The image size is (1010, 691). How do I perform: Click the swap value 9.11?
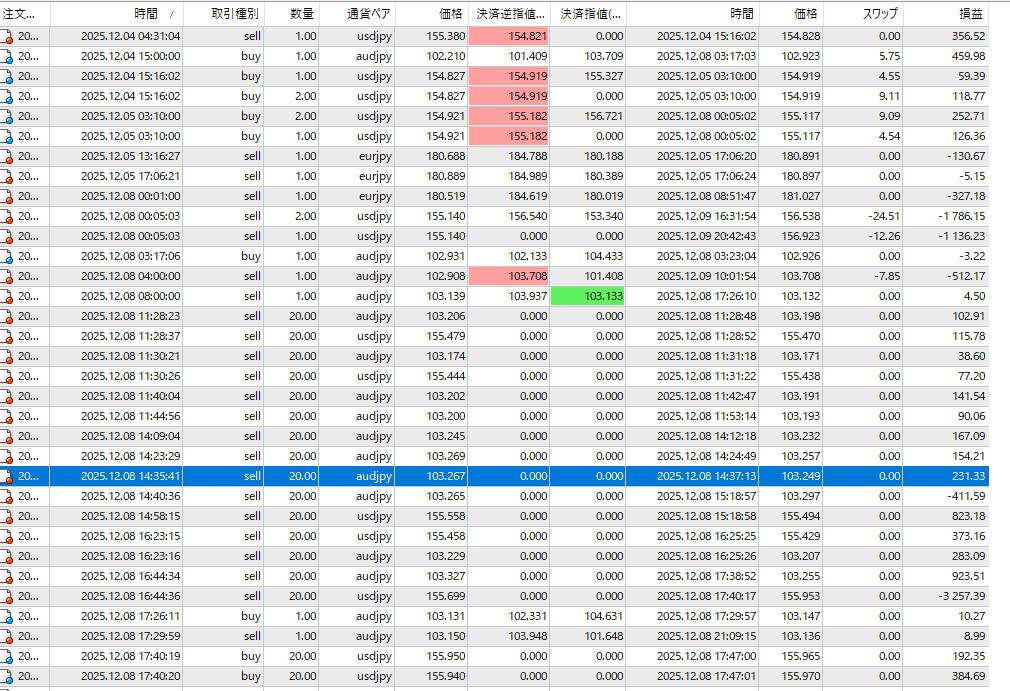(890, 96)
